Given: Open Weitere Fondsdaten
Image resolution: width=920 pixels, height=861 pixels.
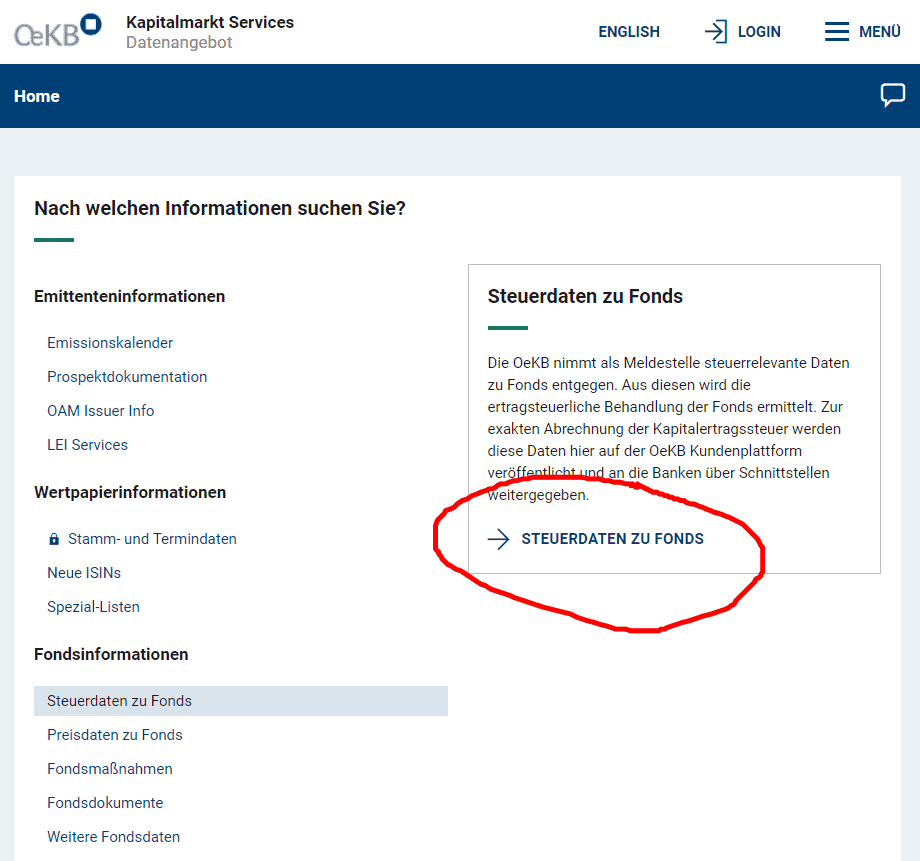Looking at the screenshot, I should click(113, 837).
